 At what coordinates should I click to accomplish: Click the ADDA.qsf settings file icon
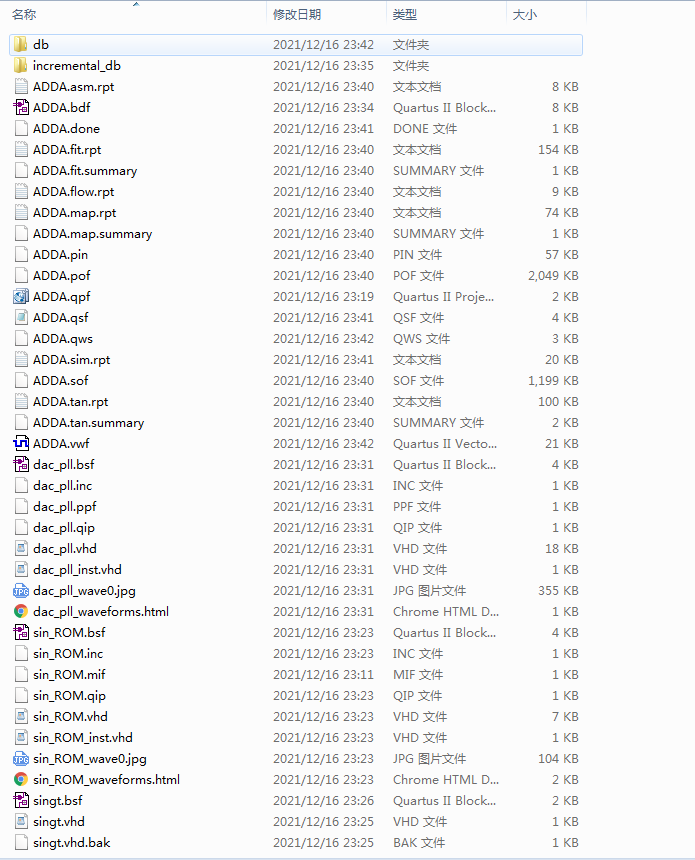21,318
